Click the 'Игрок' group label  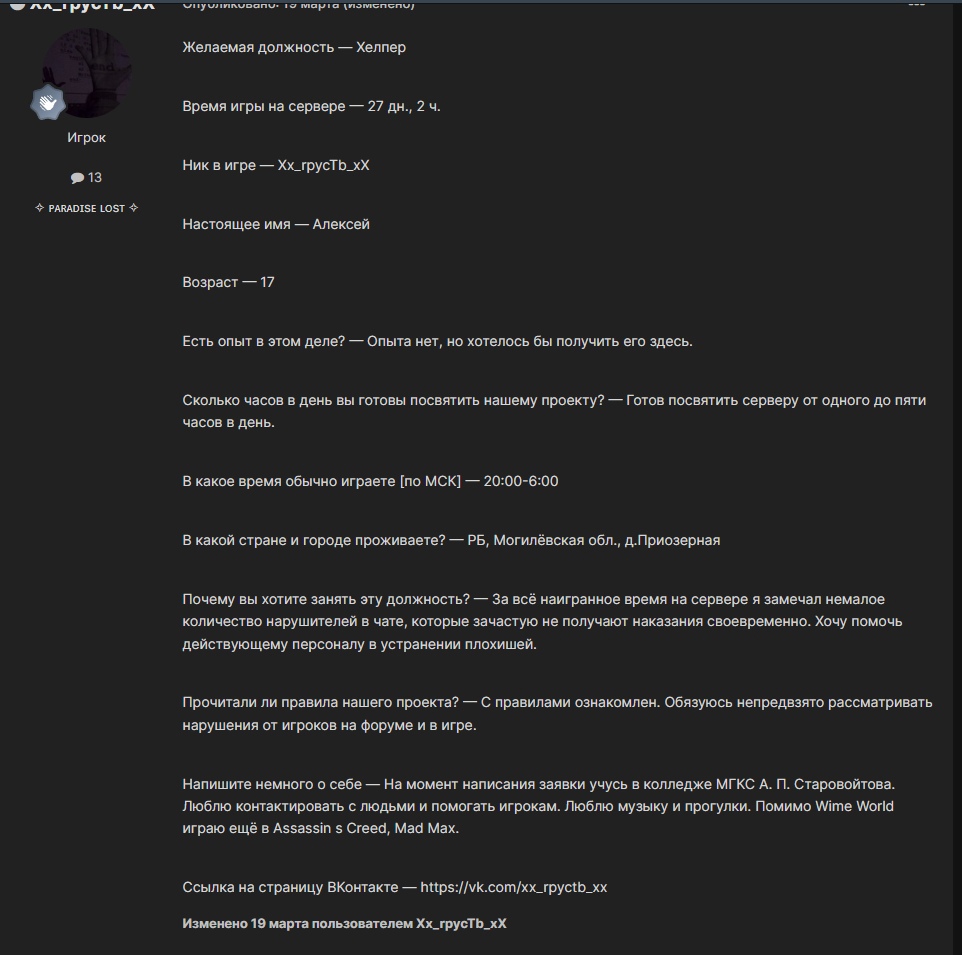click(x=87, y=137)
